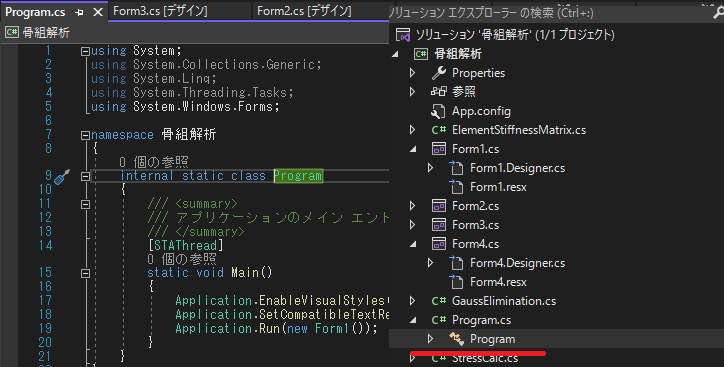Click the Form4.Designer.cs file icon

click(456, 263)
